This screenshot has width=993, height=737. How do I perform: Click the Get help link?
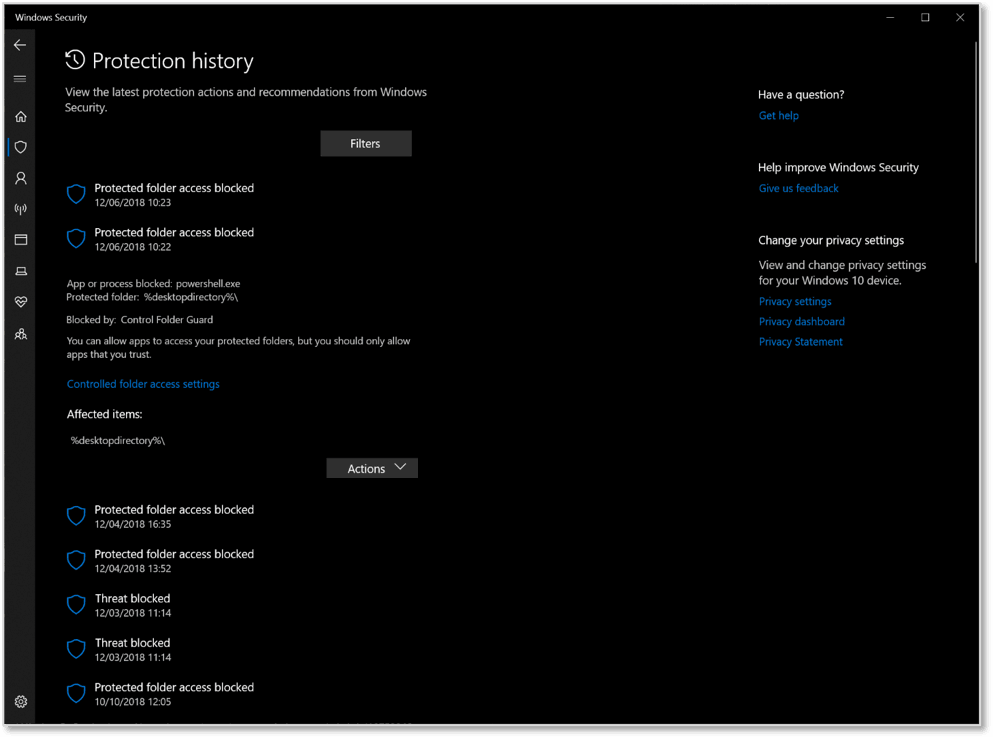pos(778,116)
